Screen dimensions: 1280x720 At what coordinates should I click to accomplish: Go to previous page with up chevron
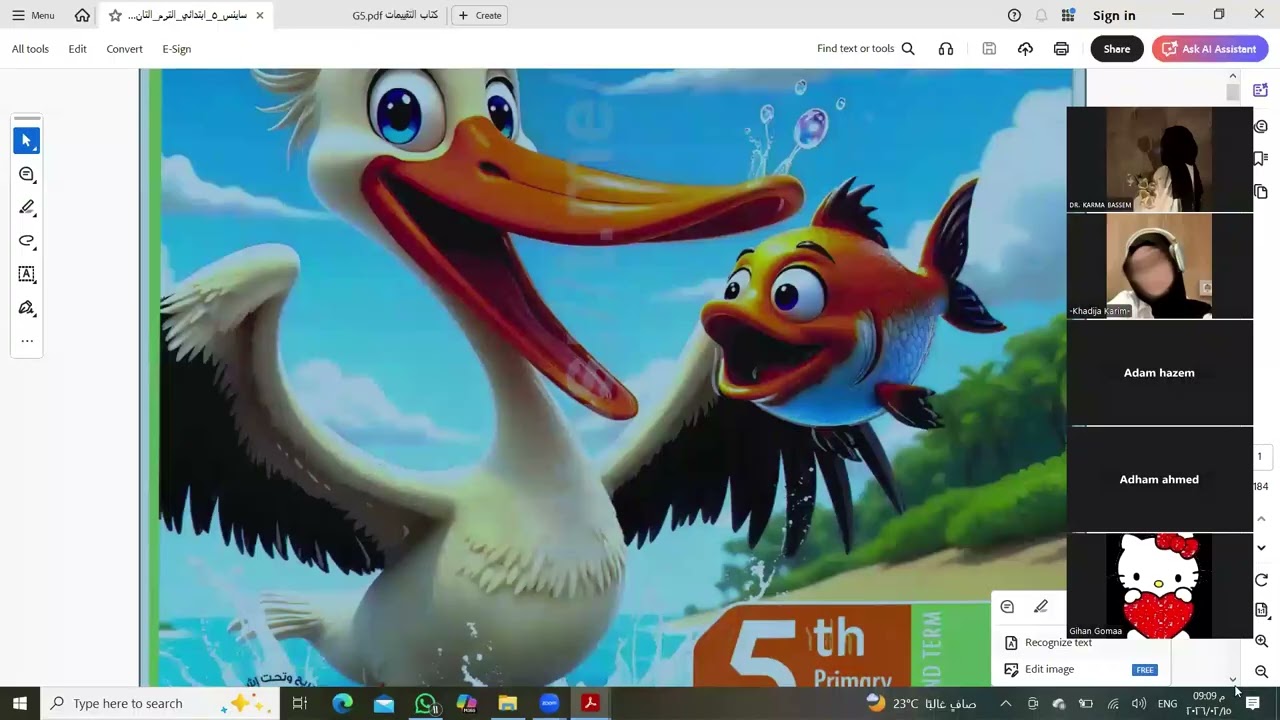click(1261, 518)
